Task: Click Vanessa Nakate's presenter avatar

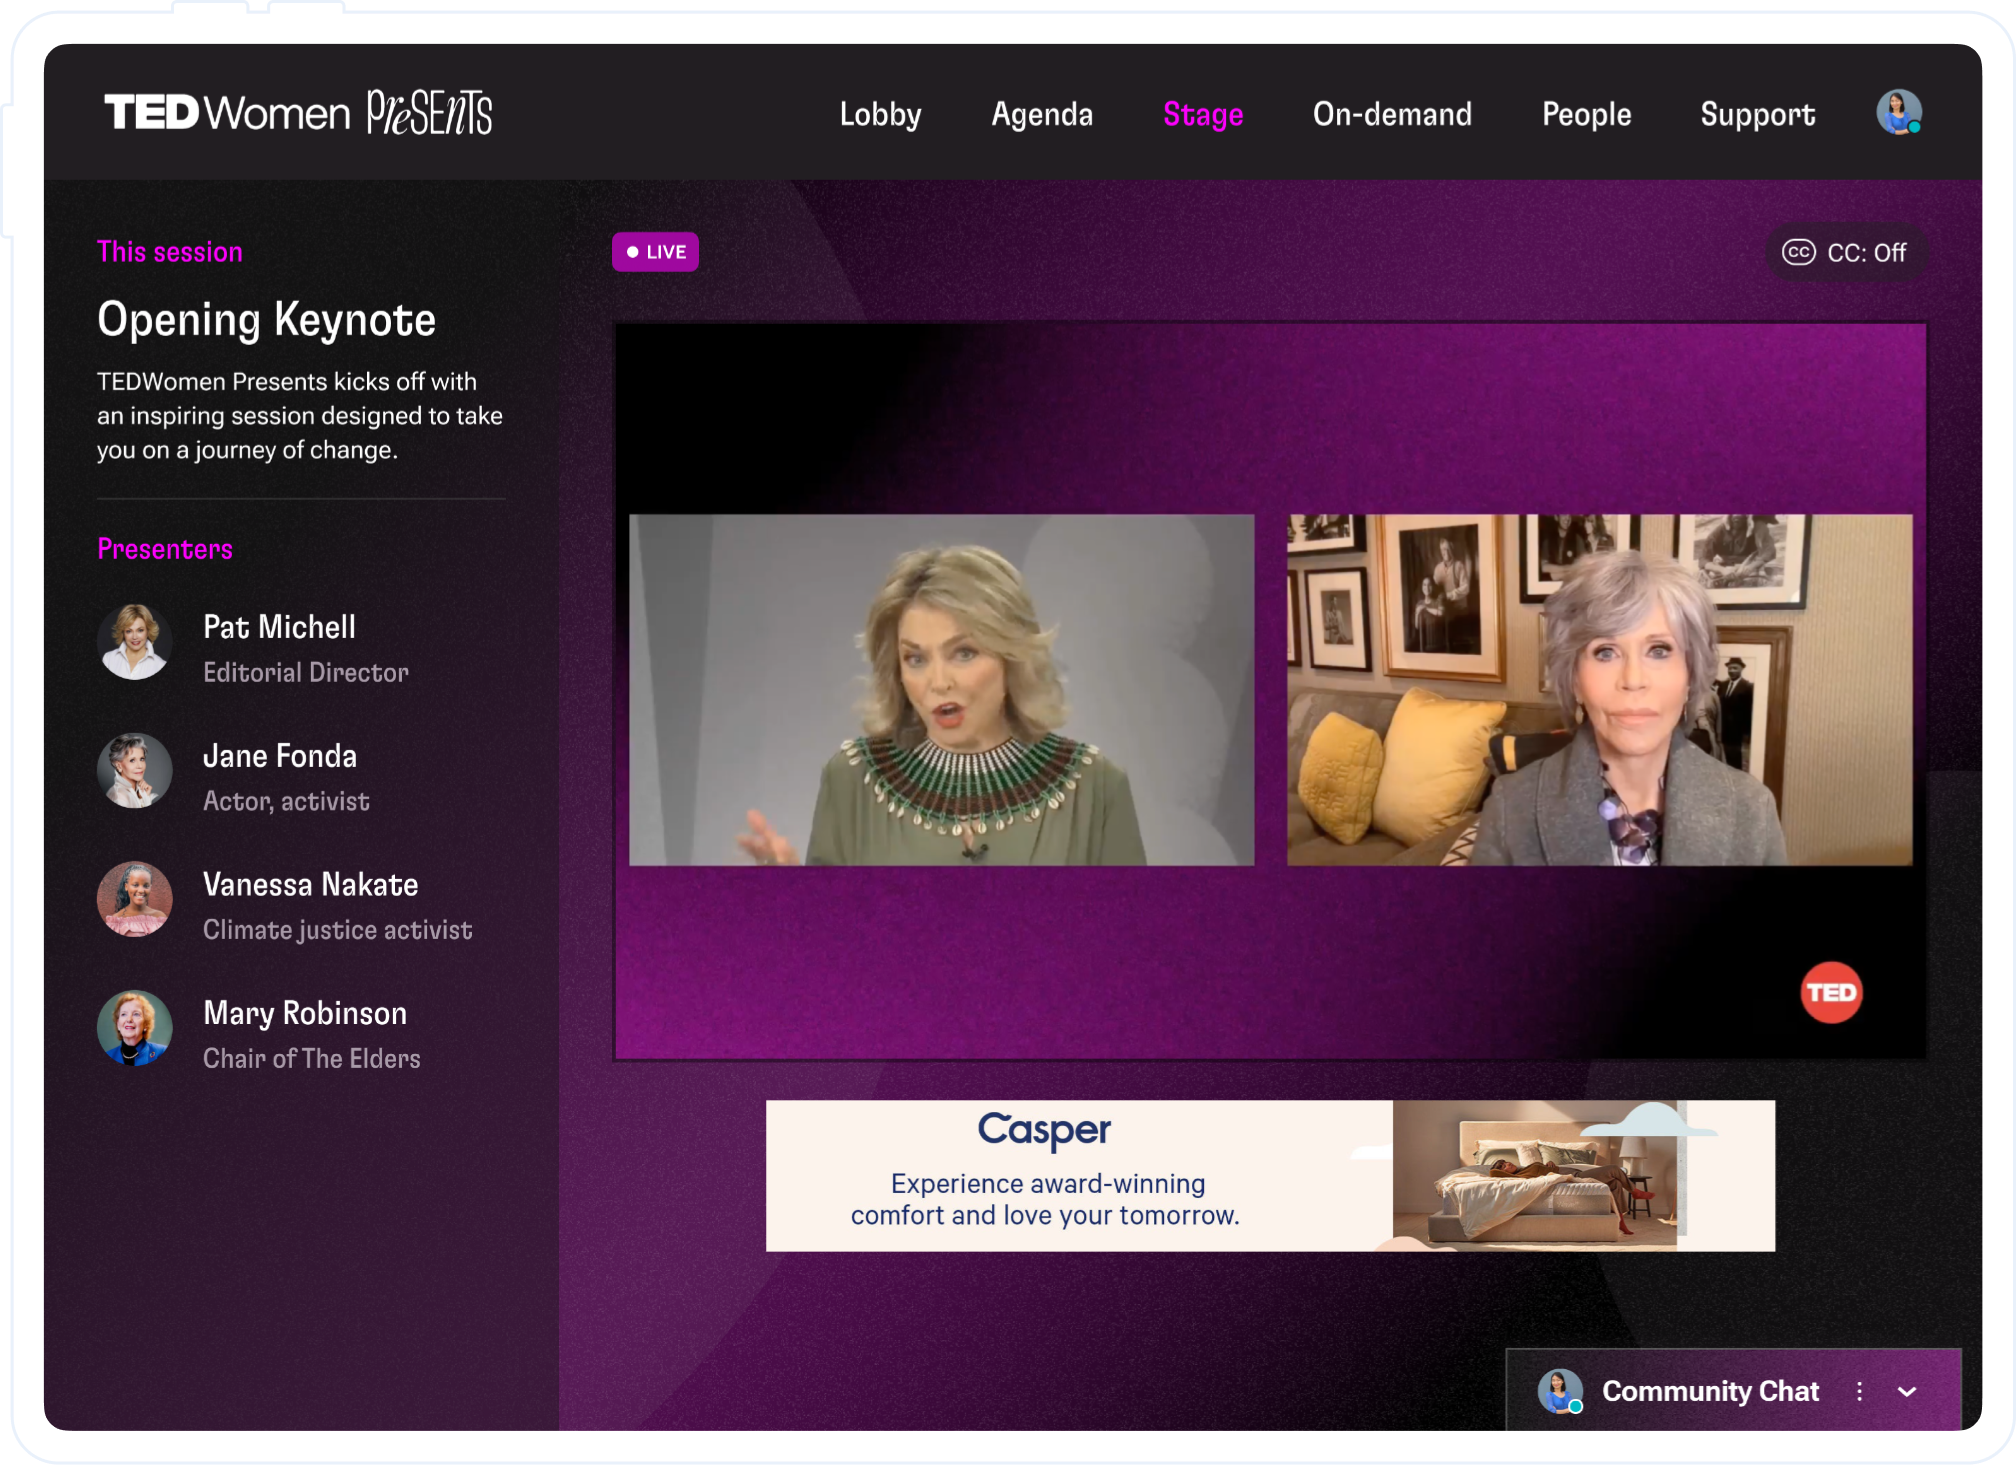Action: (135, 899)
